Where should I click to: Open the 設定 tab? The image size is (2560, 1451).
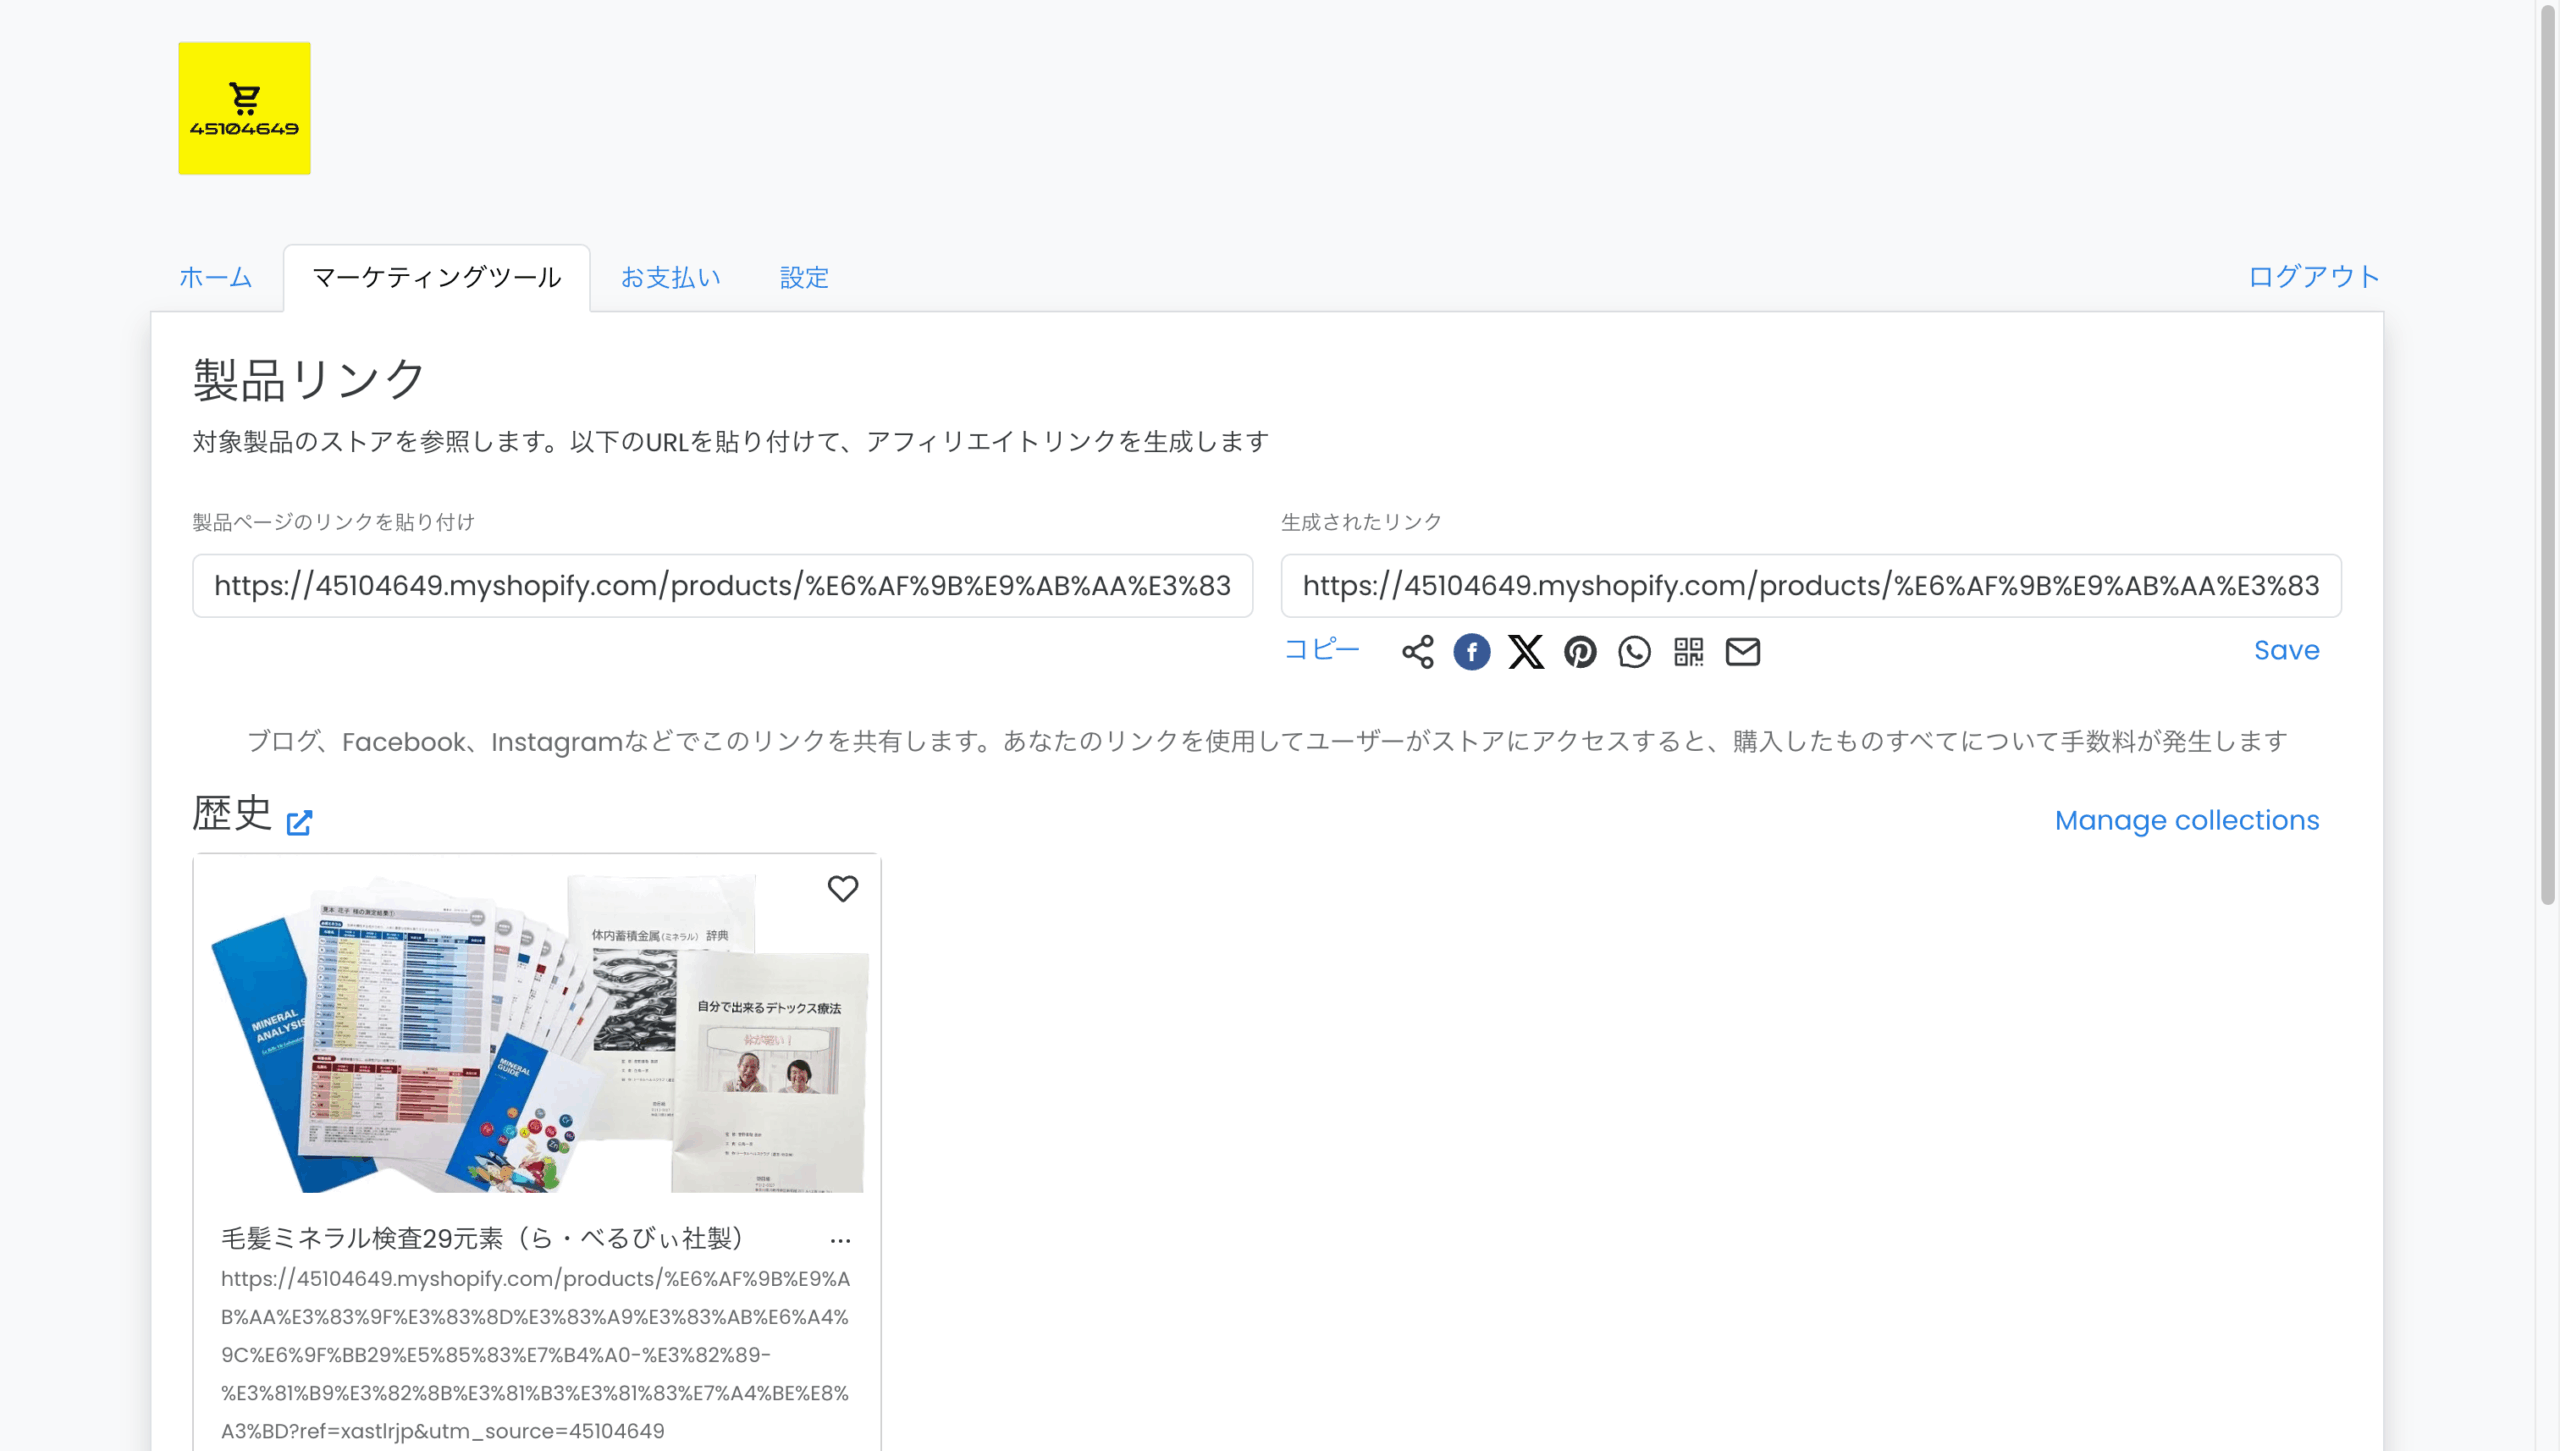tap(804, 277)
